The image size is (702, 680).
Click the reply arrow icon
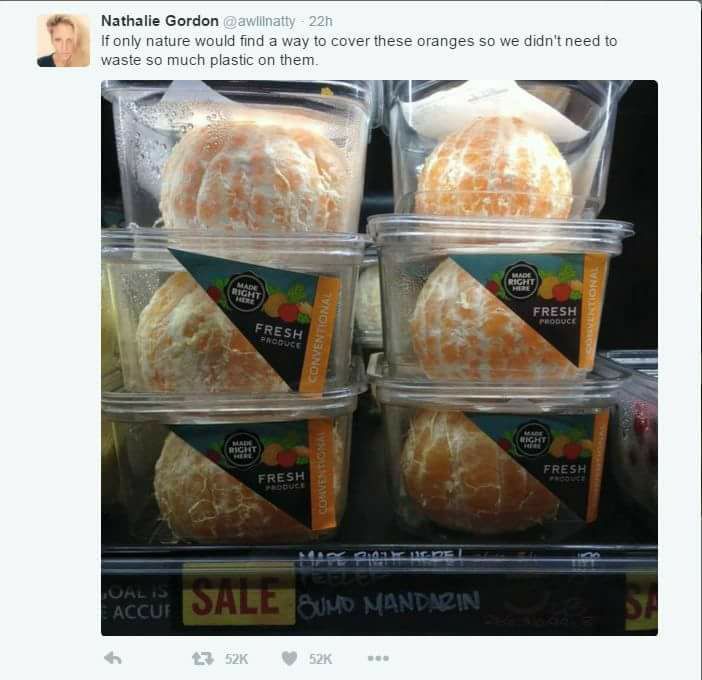(x=113, y=658)
